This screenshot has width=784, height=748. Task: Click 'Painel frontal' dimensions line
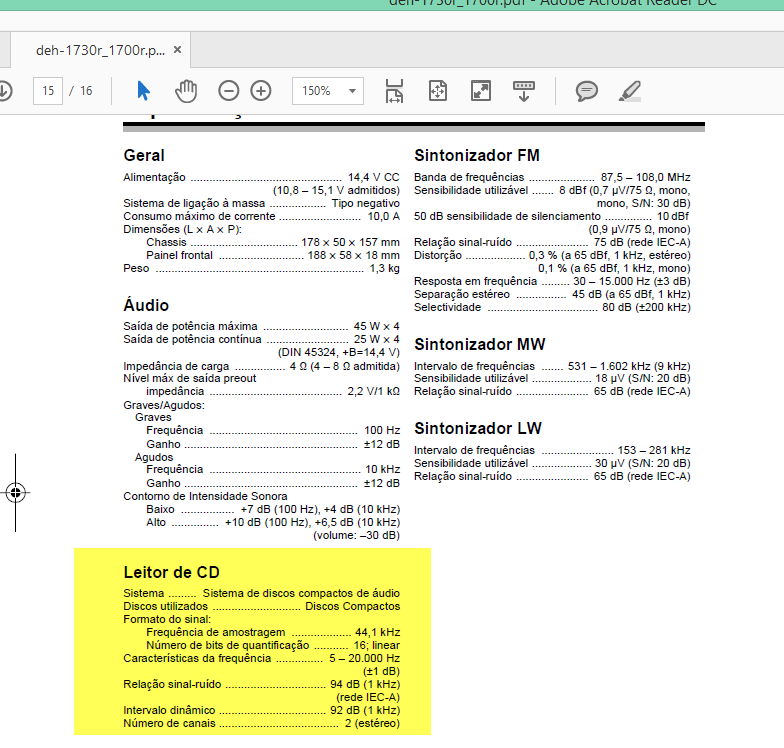click(273, 256)
